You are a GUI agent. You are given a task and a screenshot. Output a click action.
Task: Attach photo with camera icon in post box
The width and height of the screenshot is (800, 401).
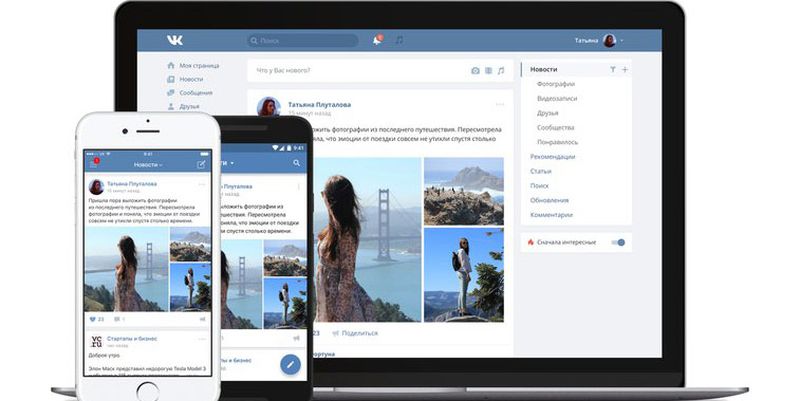[x=475, y=71]
